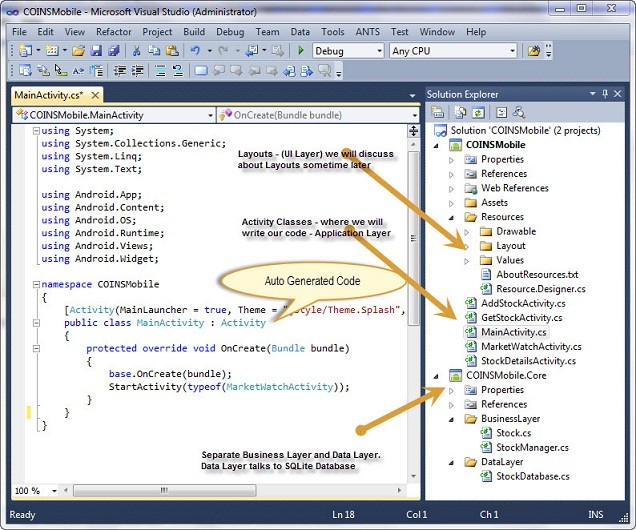This screenshot has width=636, height=530.
Task: Click the Paste clipboard icon
Action: click(x=172, y=51)
